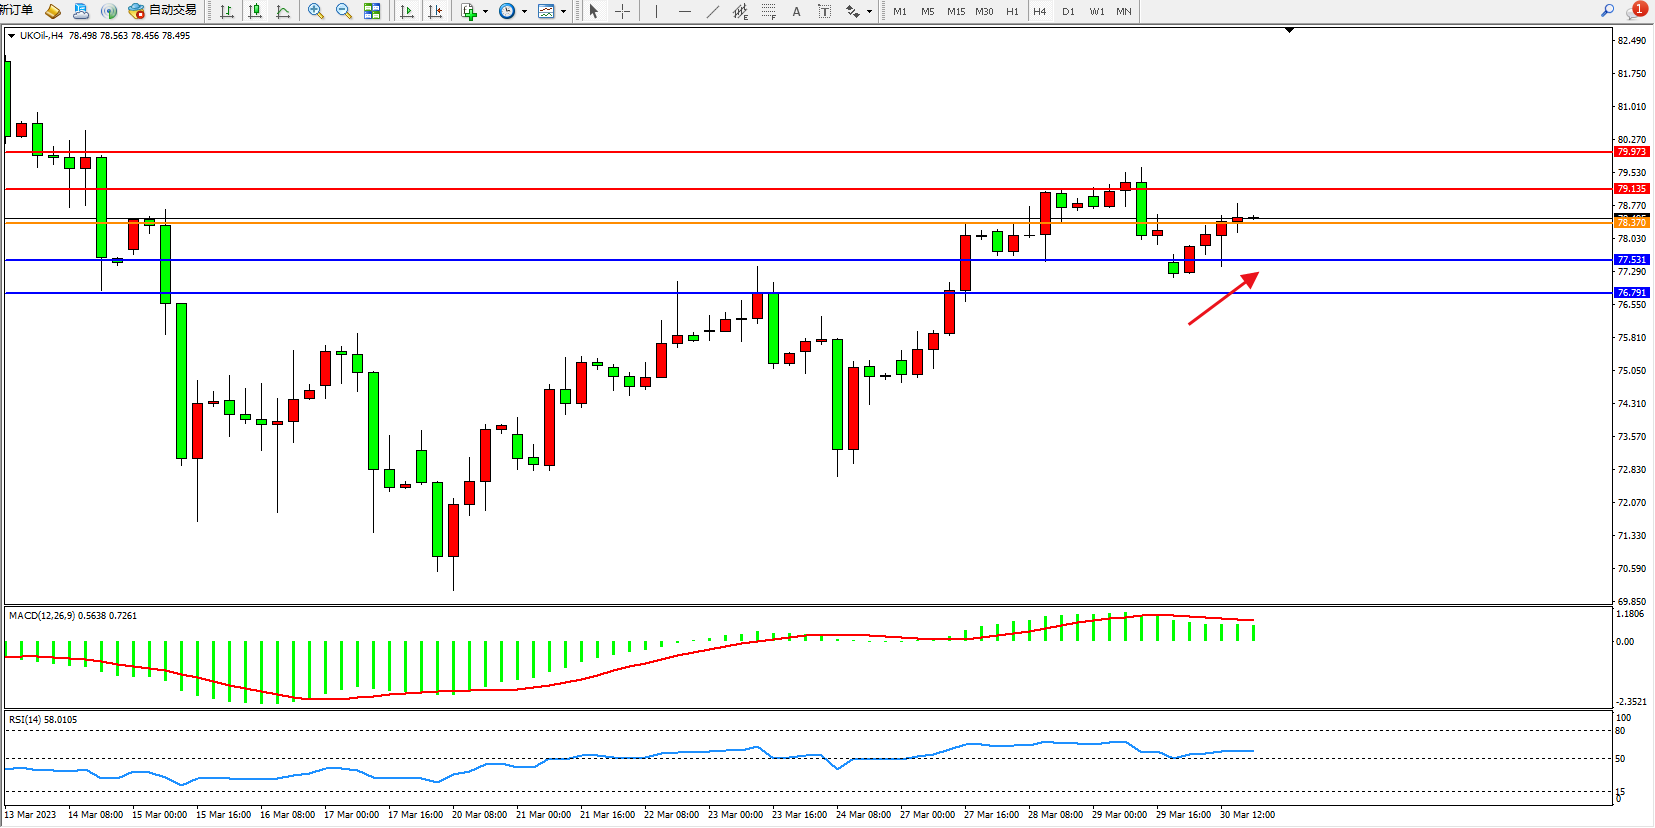Expand the UKOil symbol triangle menu
The height and width of the screenshot is (828, 1655).
coord(11,35)
